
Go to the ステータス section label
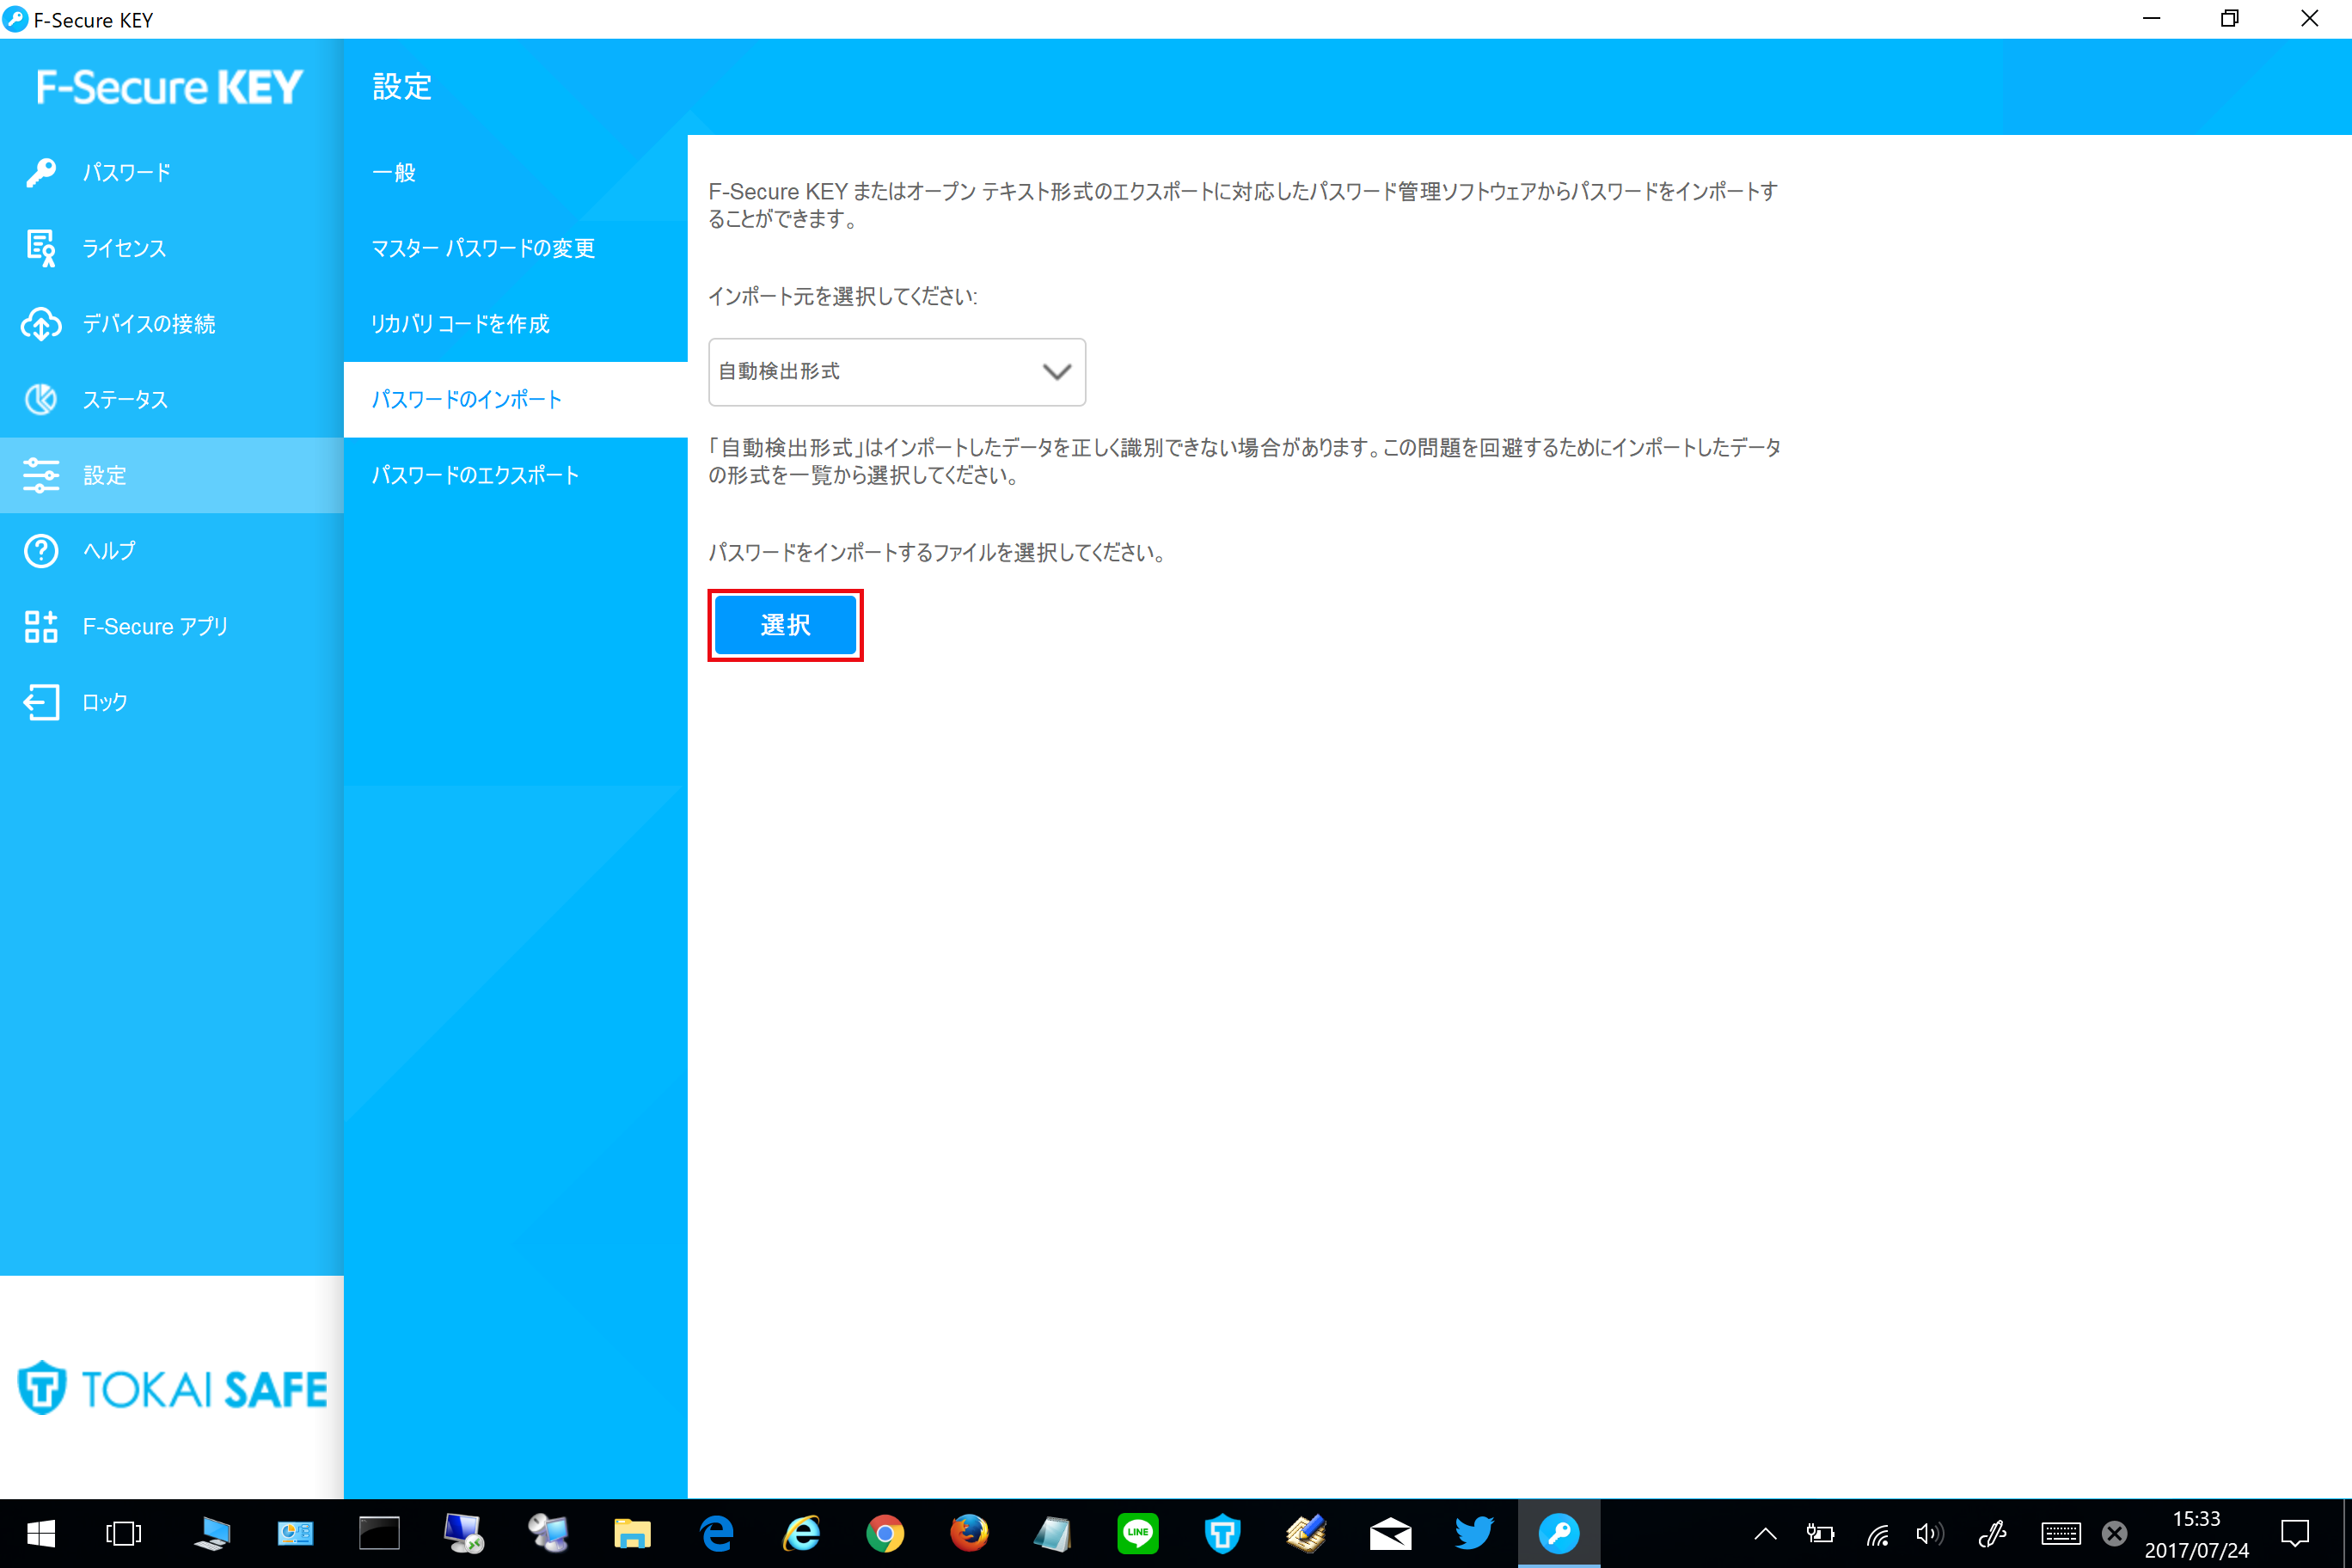pos(125,399)
